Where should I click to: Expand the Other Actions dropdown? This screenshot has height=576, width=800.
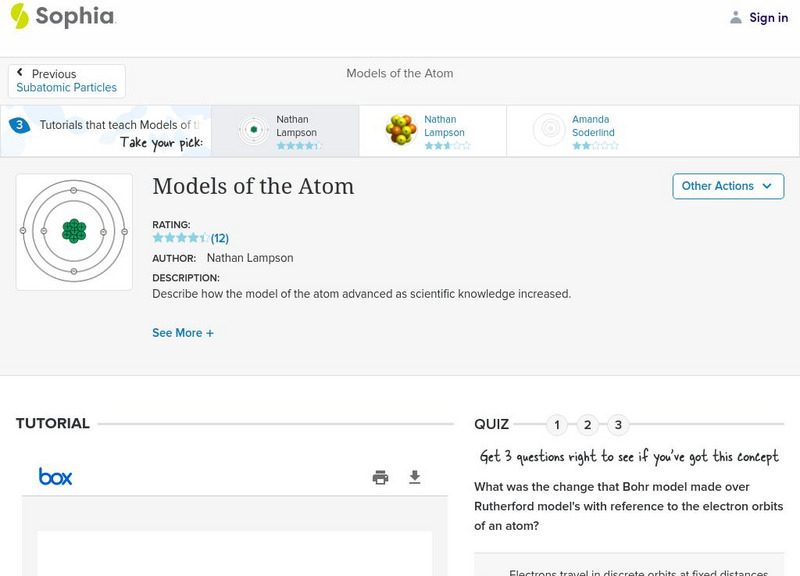click(727, 186)
